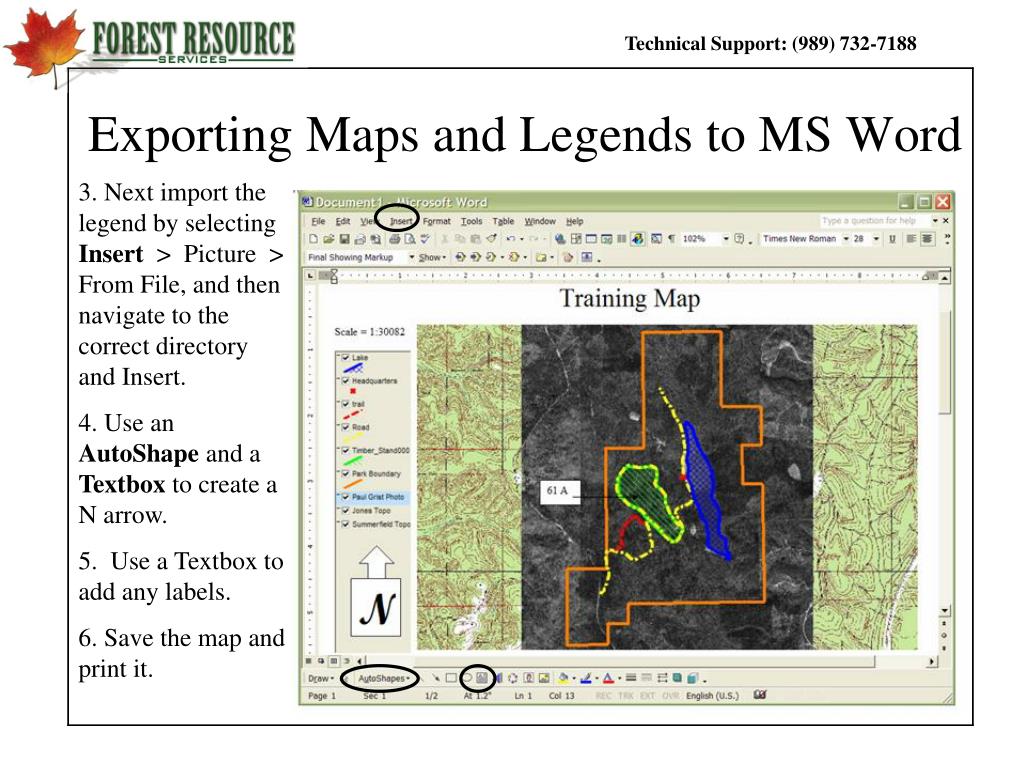
Task: Uncheck the Paul Grist Photo checkbox
Action: pos(346,496)
